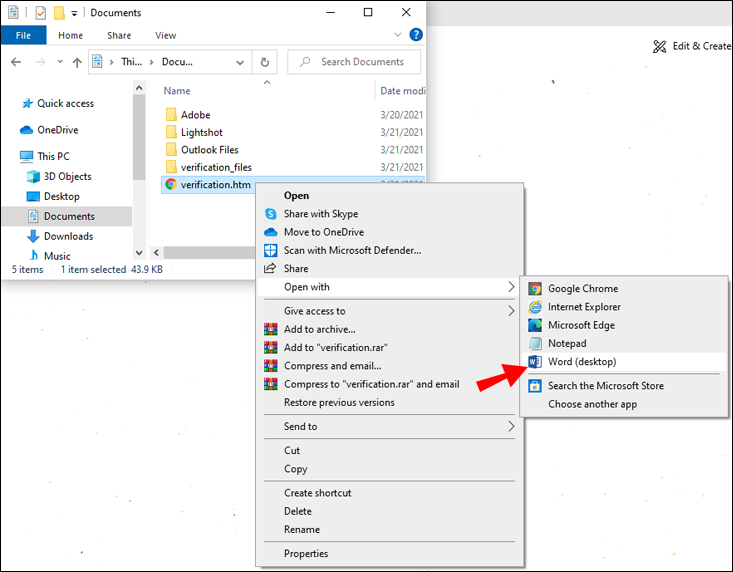Choose Internet Explorer in Open with list
Image resolution: width=733 pixels, height=572 pixels.
click(x=624, y=307)
